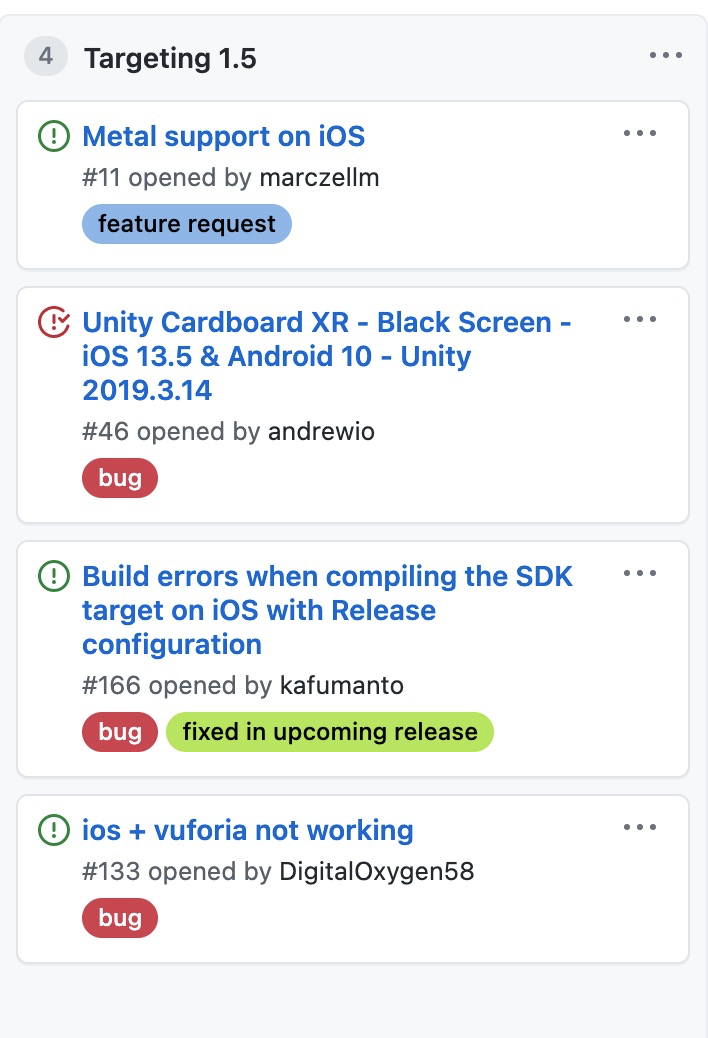
Task: Click the bug label on Build errors card
Action: 119,731
